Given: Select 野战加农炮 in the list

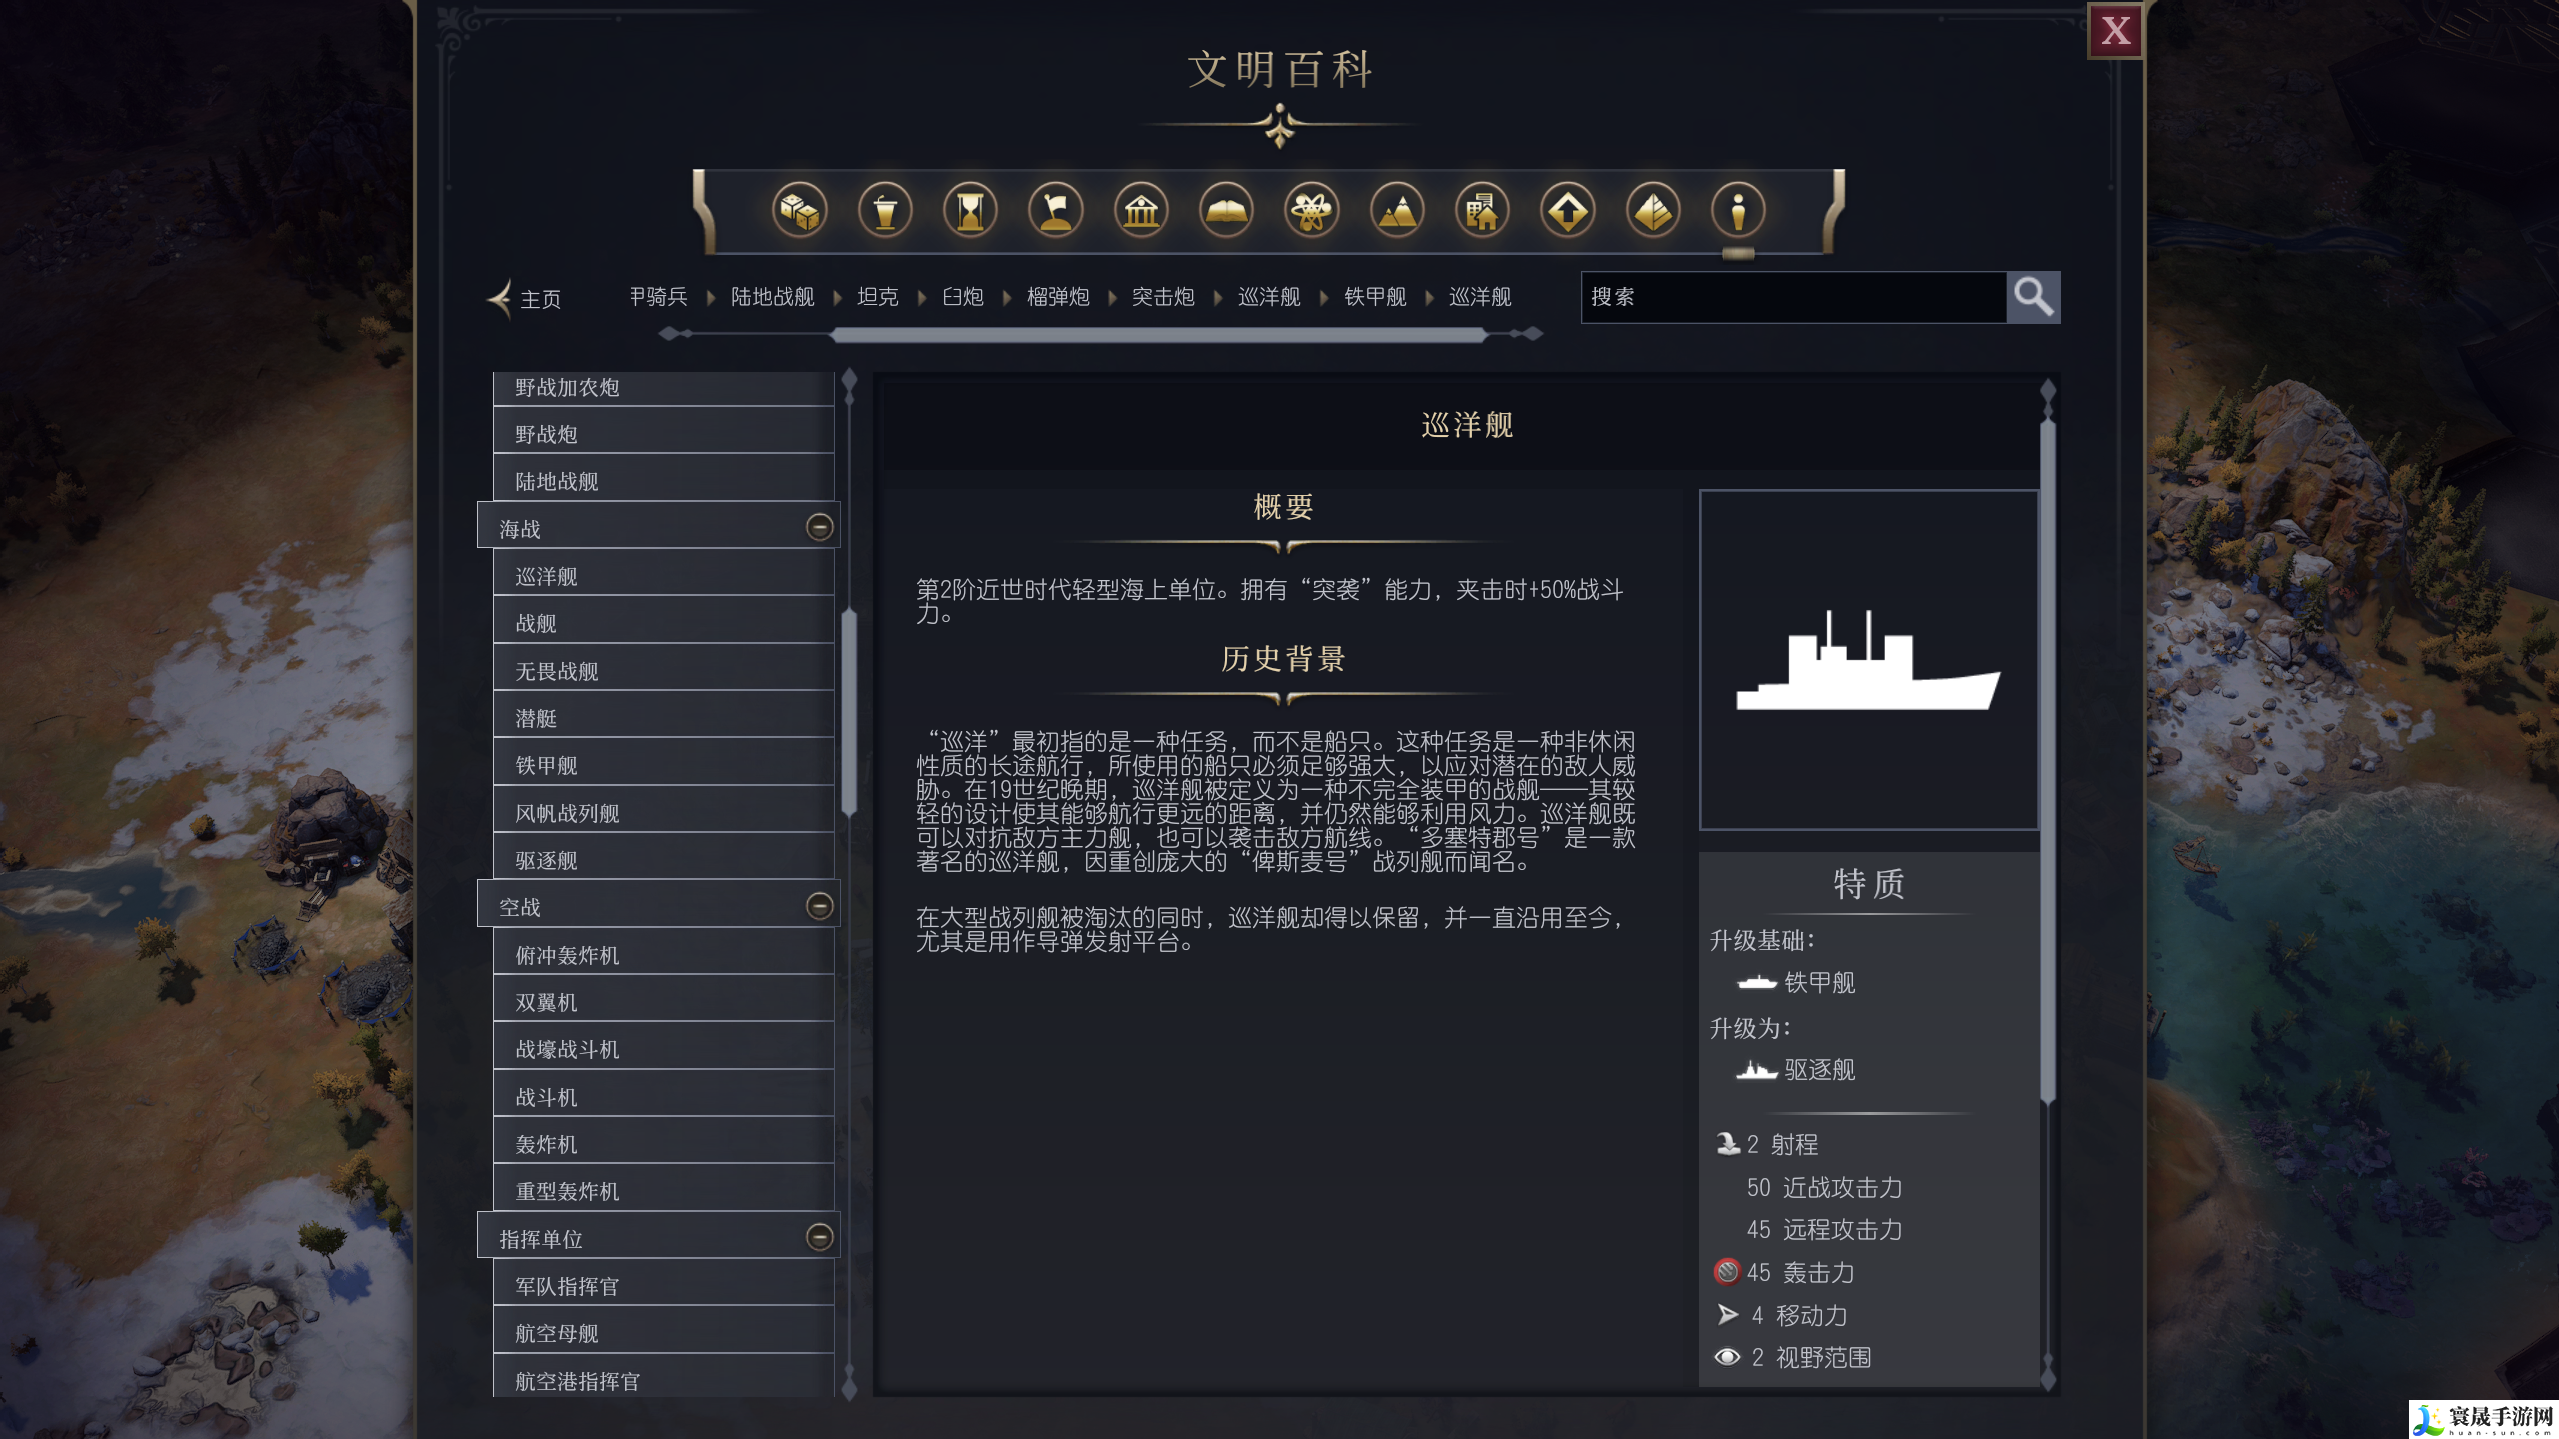Looking at the screenshot, I should pos(663,388).
